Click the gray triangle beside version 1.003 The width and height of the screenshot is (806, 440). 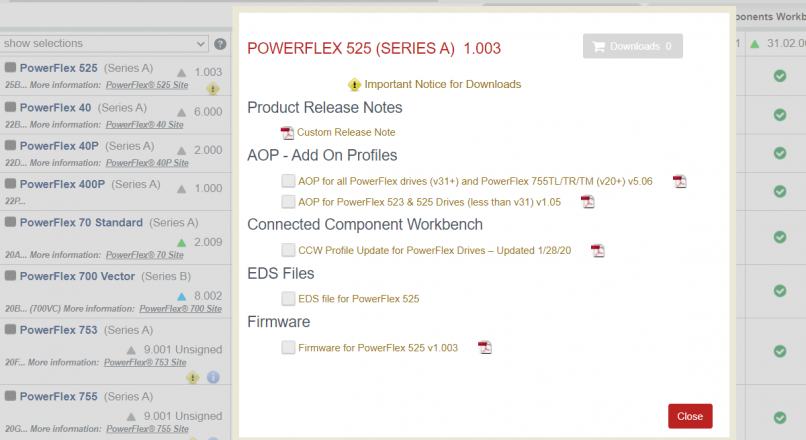[x=181, y=73]
